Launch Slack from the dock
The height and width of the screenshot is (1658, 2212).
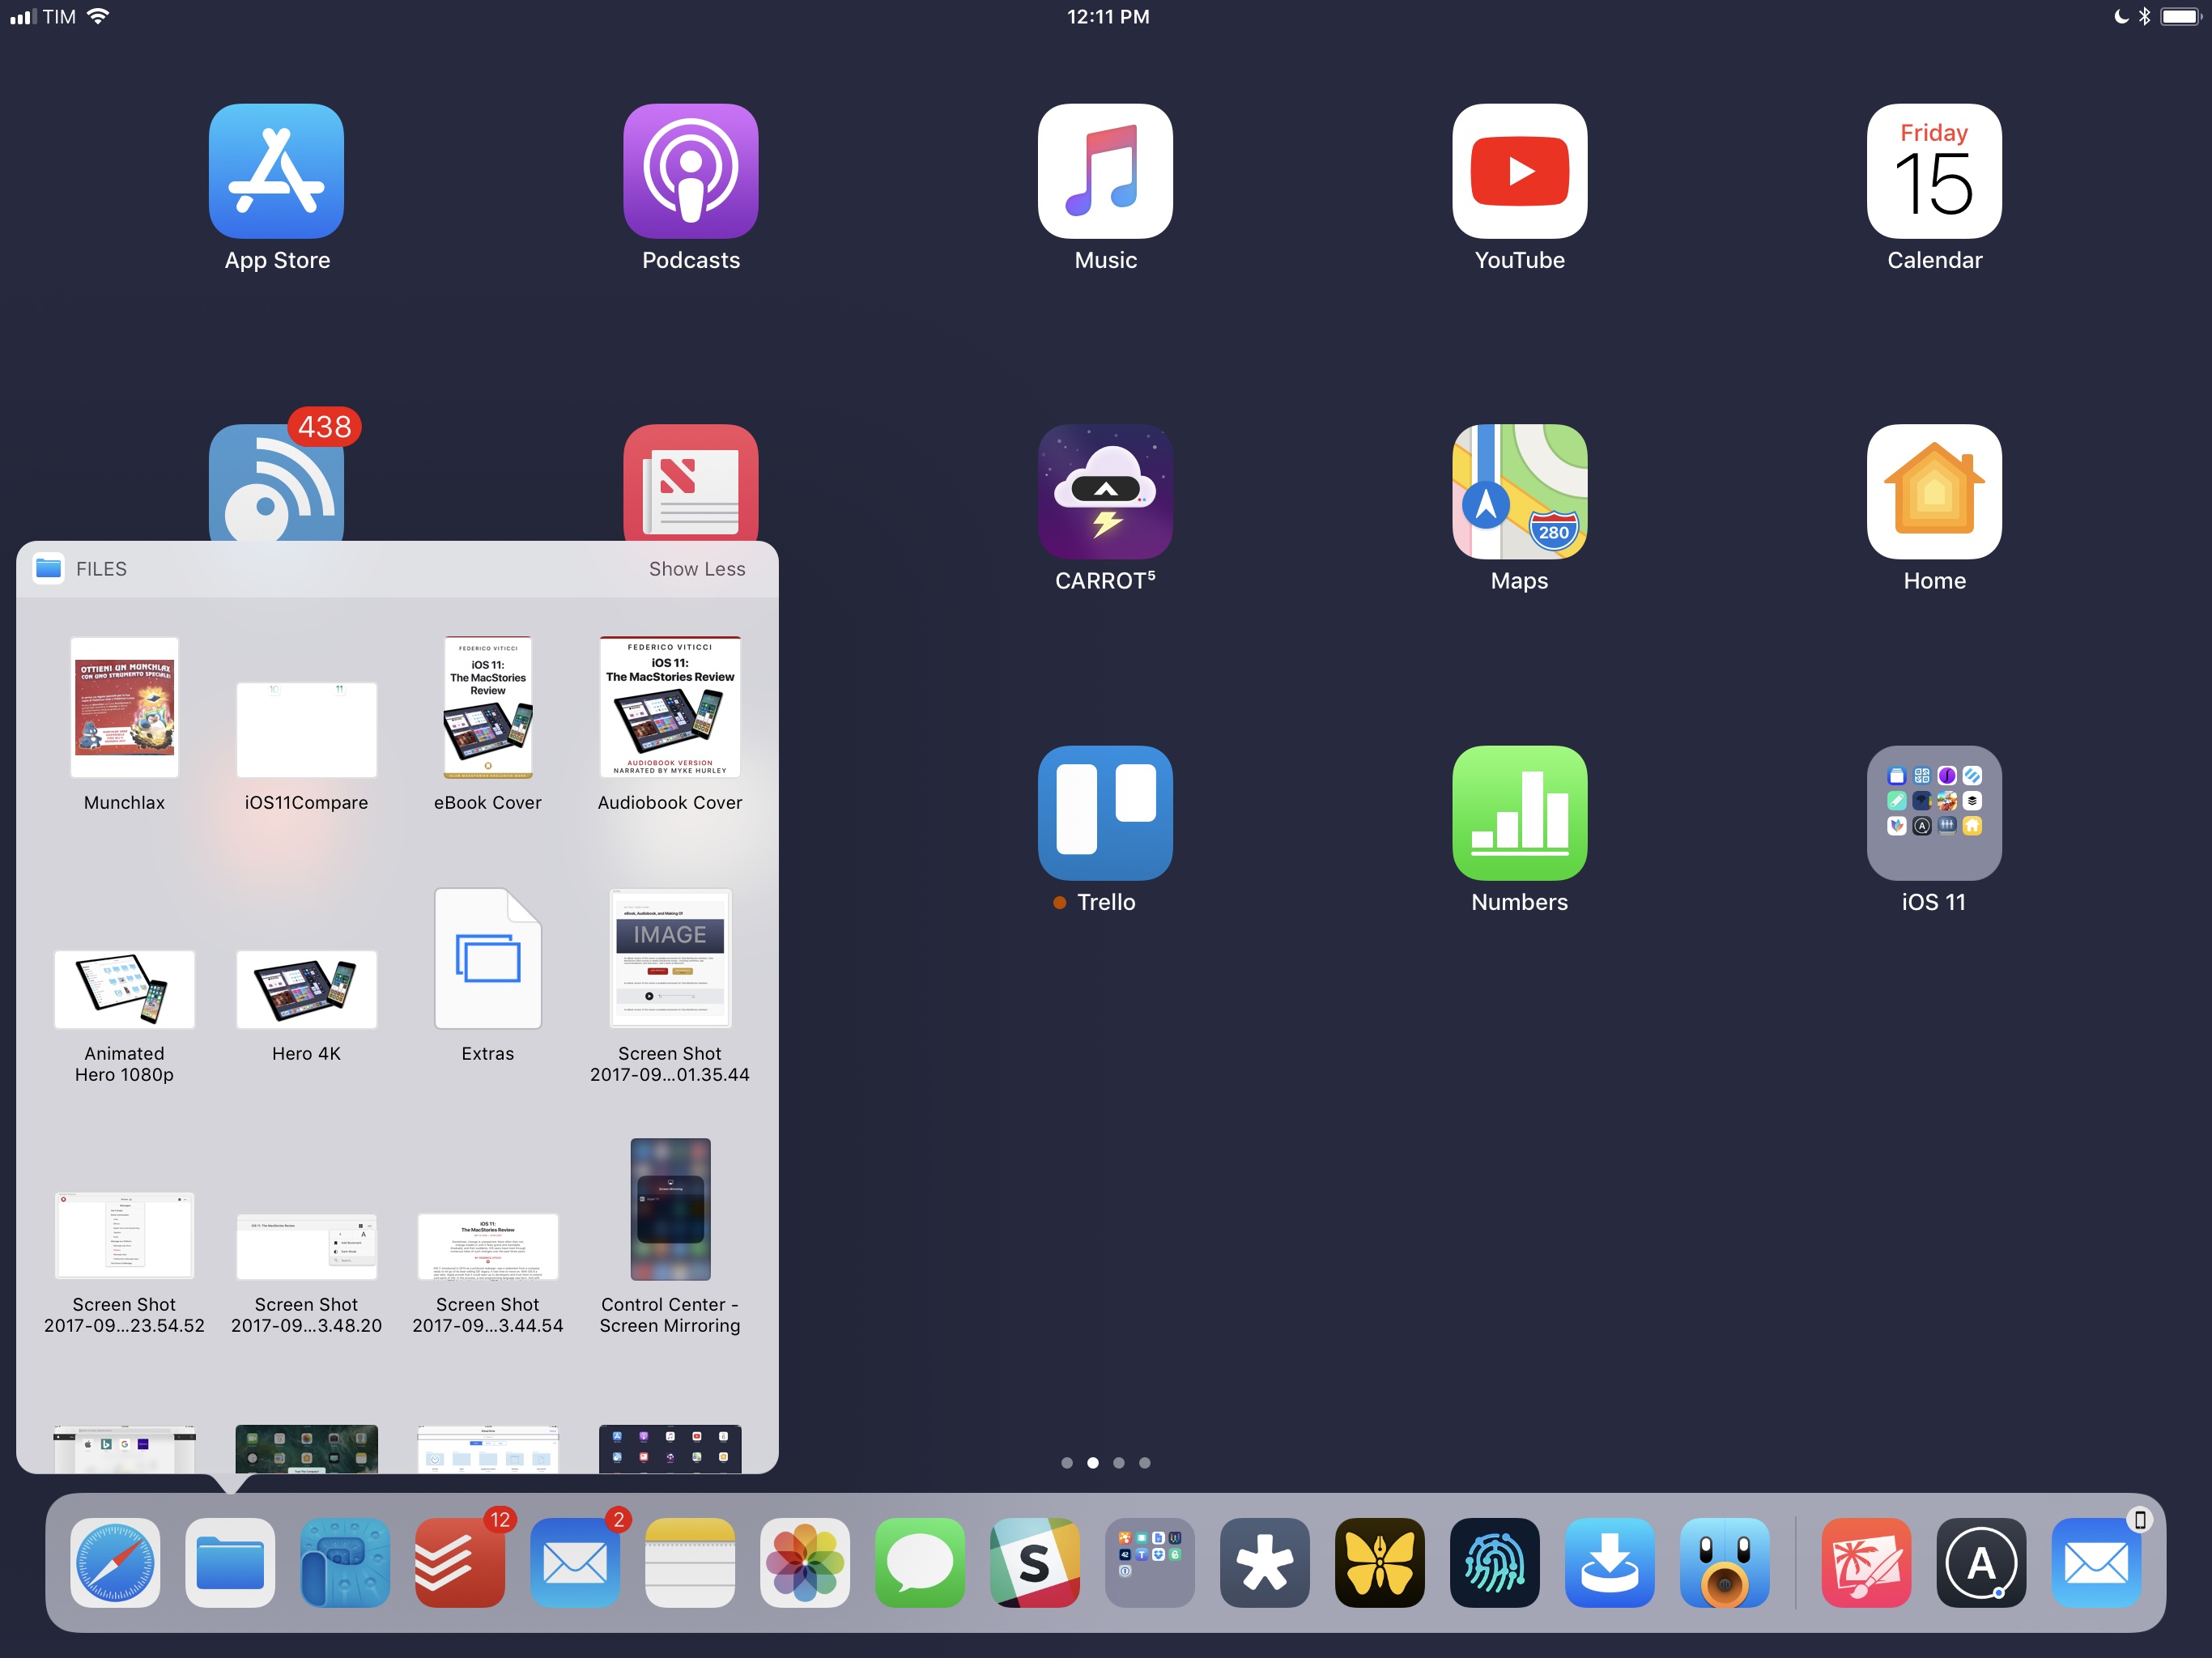click(1035, 1563)
